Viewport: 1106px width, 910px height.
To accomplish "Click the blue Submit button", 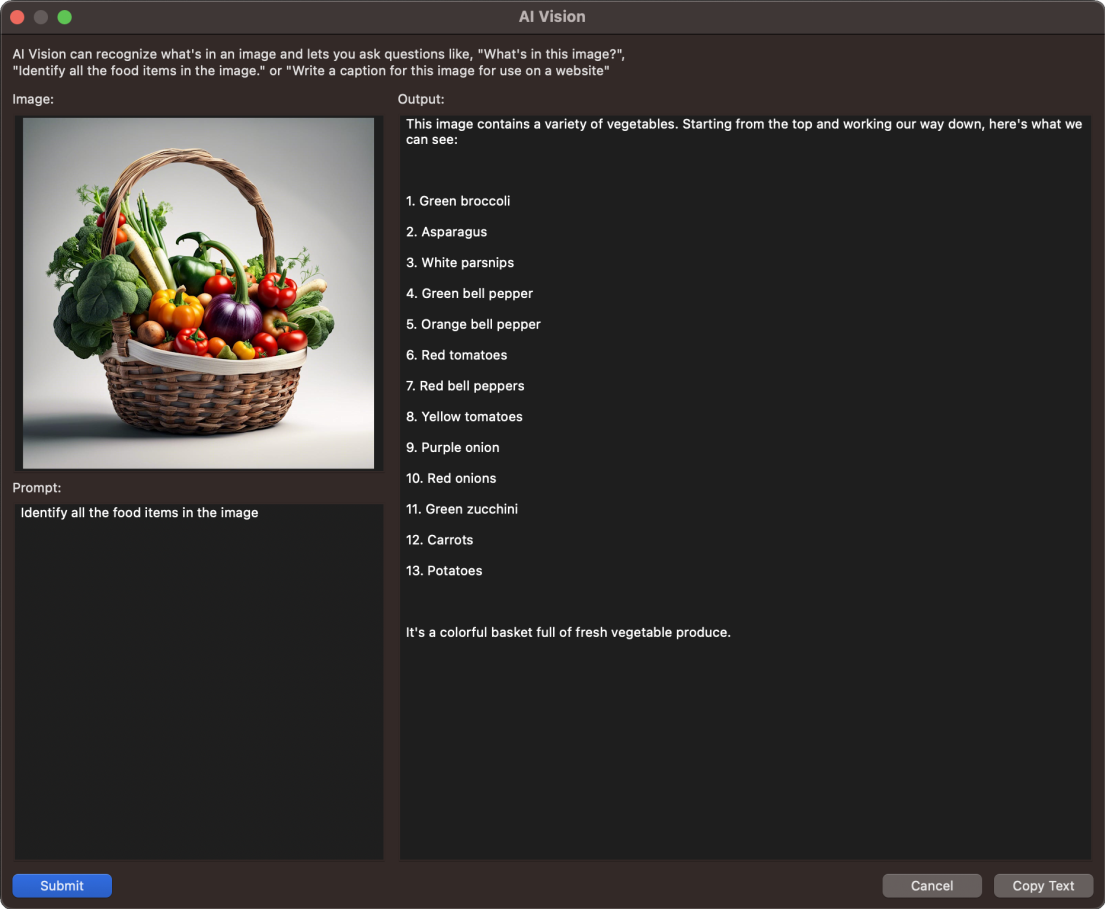I will point(62,885).
